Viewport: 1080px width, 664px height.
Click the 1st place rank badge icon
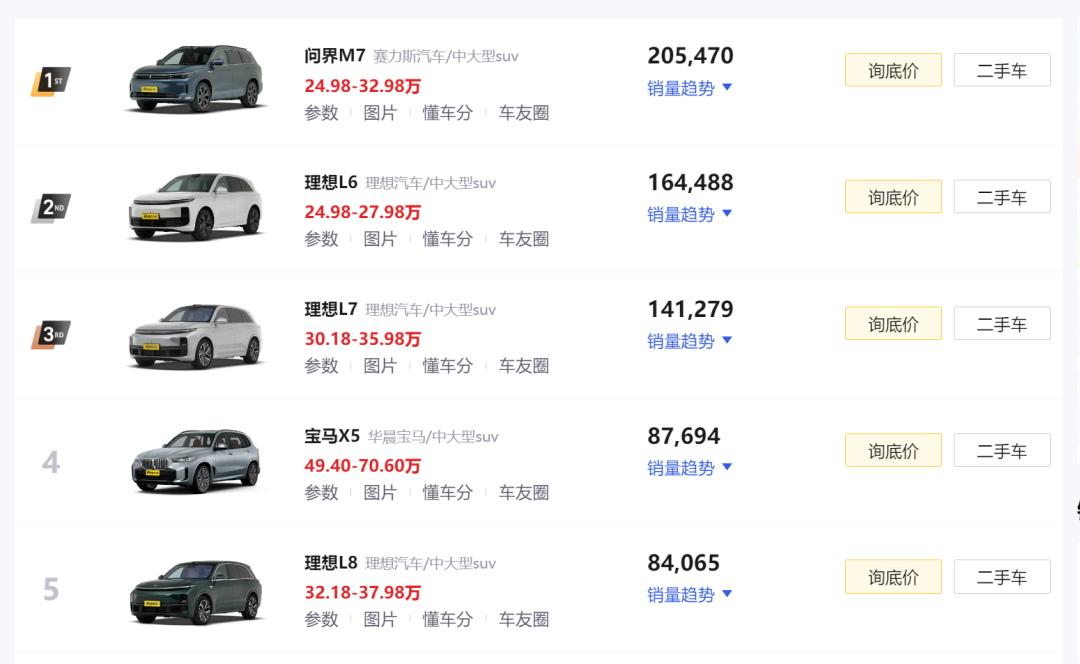[x=51, y=81]
